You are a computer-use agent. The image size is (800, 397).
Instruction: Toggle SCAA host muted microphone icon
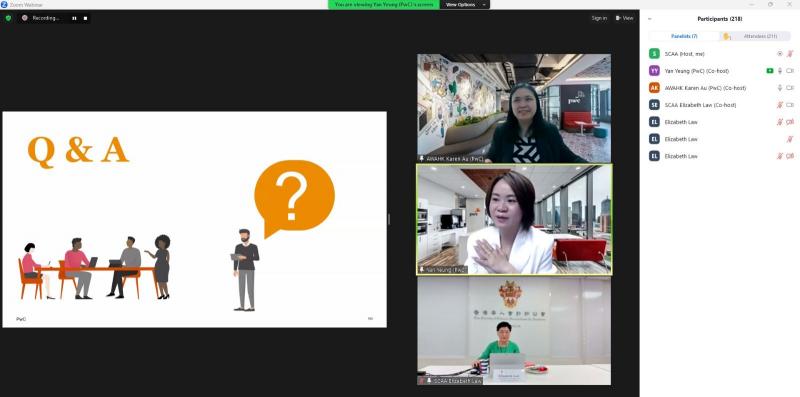[790, 54]
